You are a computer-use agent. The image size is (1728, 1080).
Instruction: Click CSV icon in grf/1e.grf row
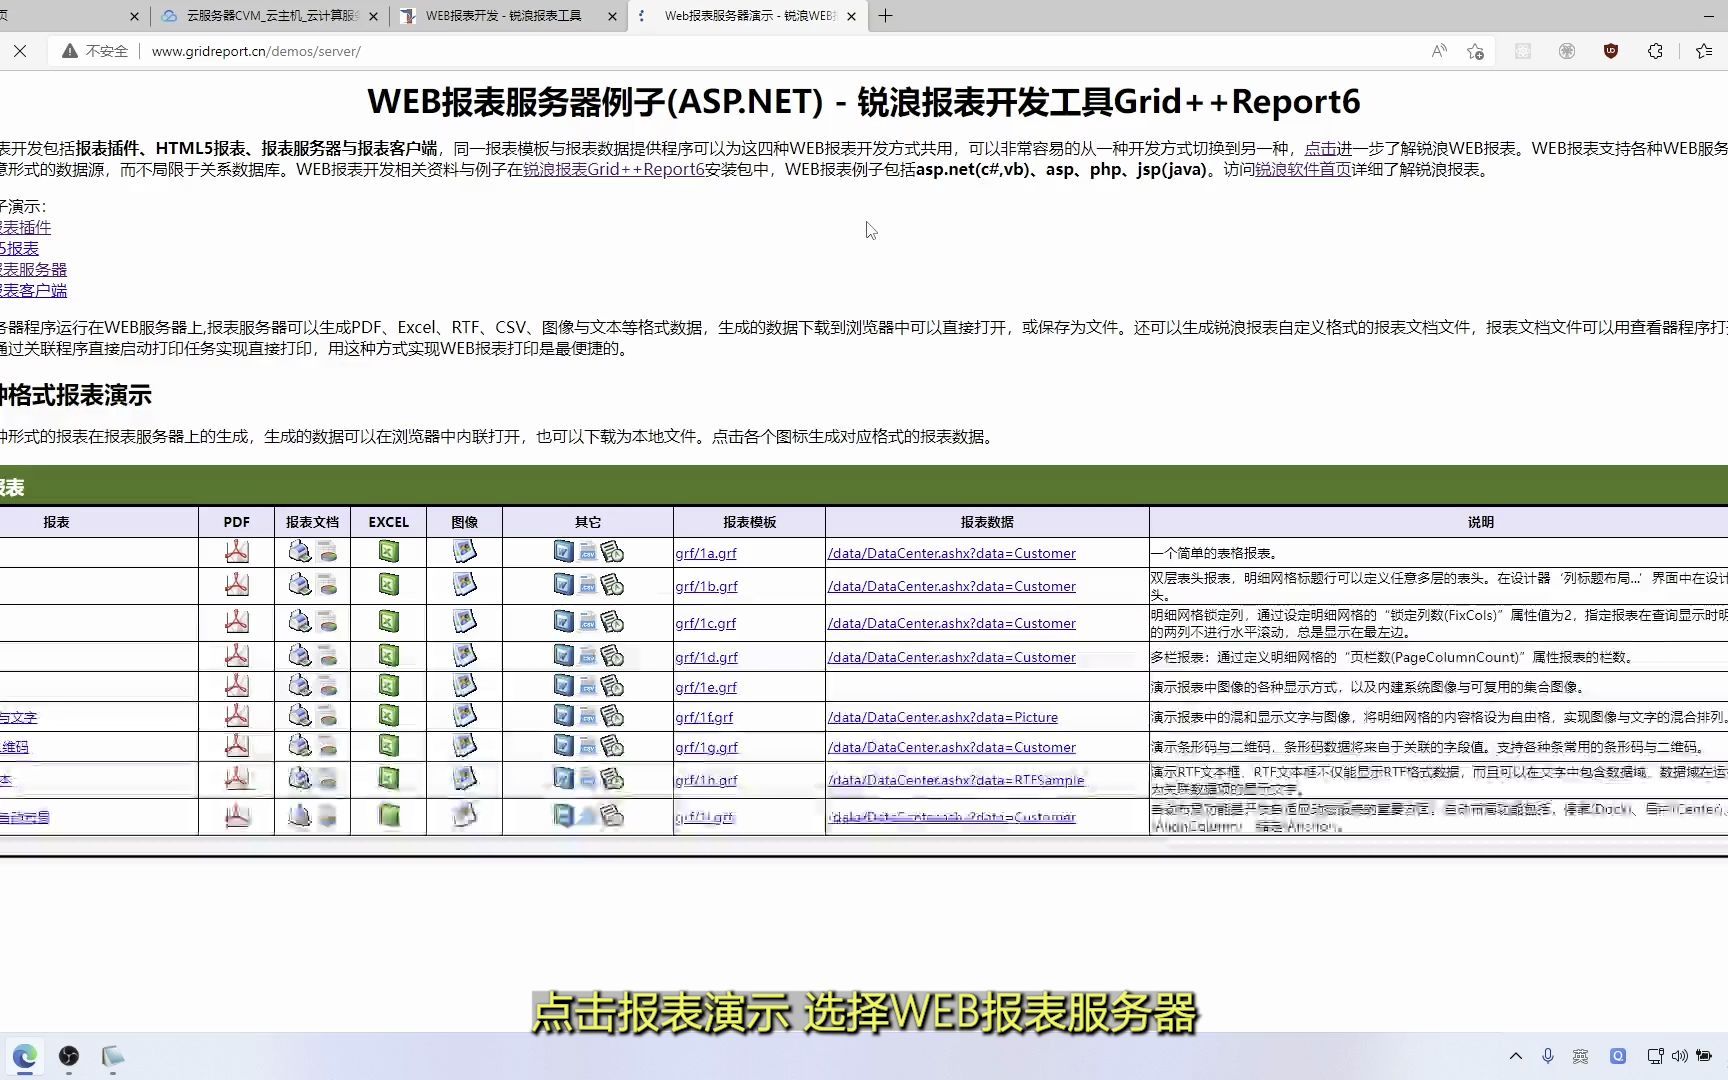pyautogui.click(x=588, y=686)
